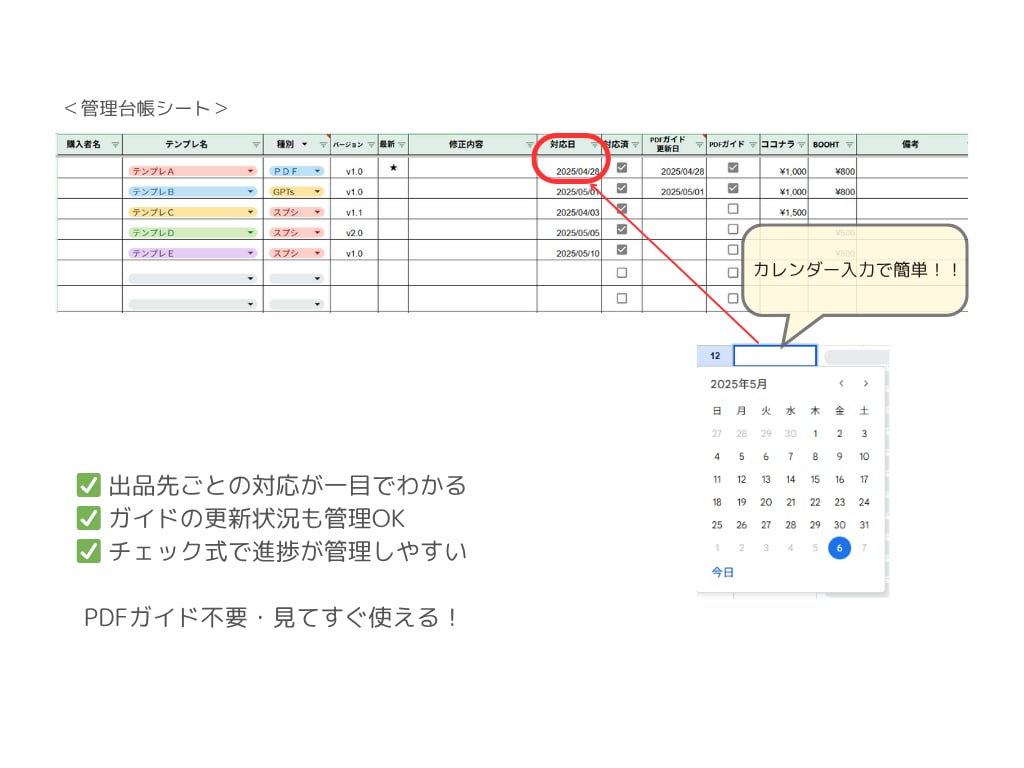Open the テンプレE dropdown chip
This screenshot has width=1024, height=768.
pyautogui.click(x=192, y=253)
